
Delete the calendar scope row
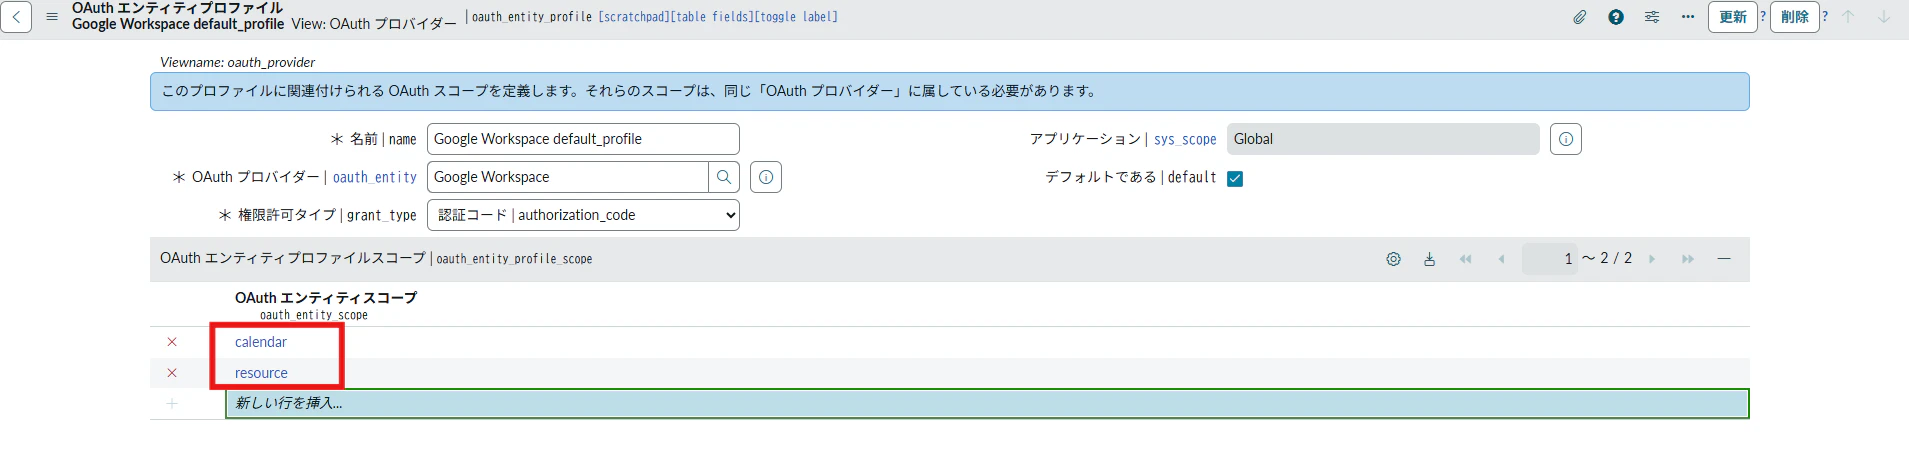(172, 342)
